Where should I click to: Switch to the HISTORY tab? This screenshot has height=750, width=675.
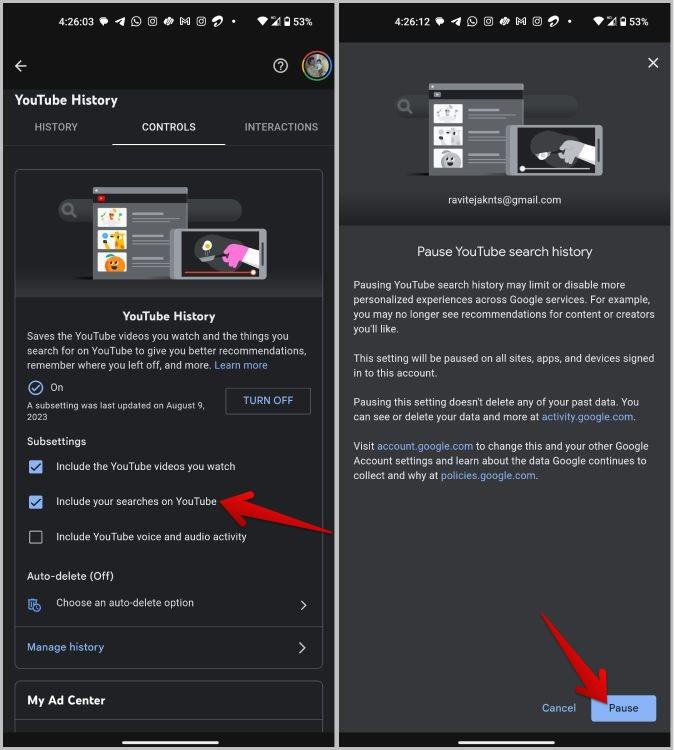(x=56, y=127)
